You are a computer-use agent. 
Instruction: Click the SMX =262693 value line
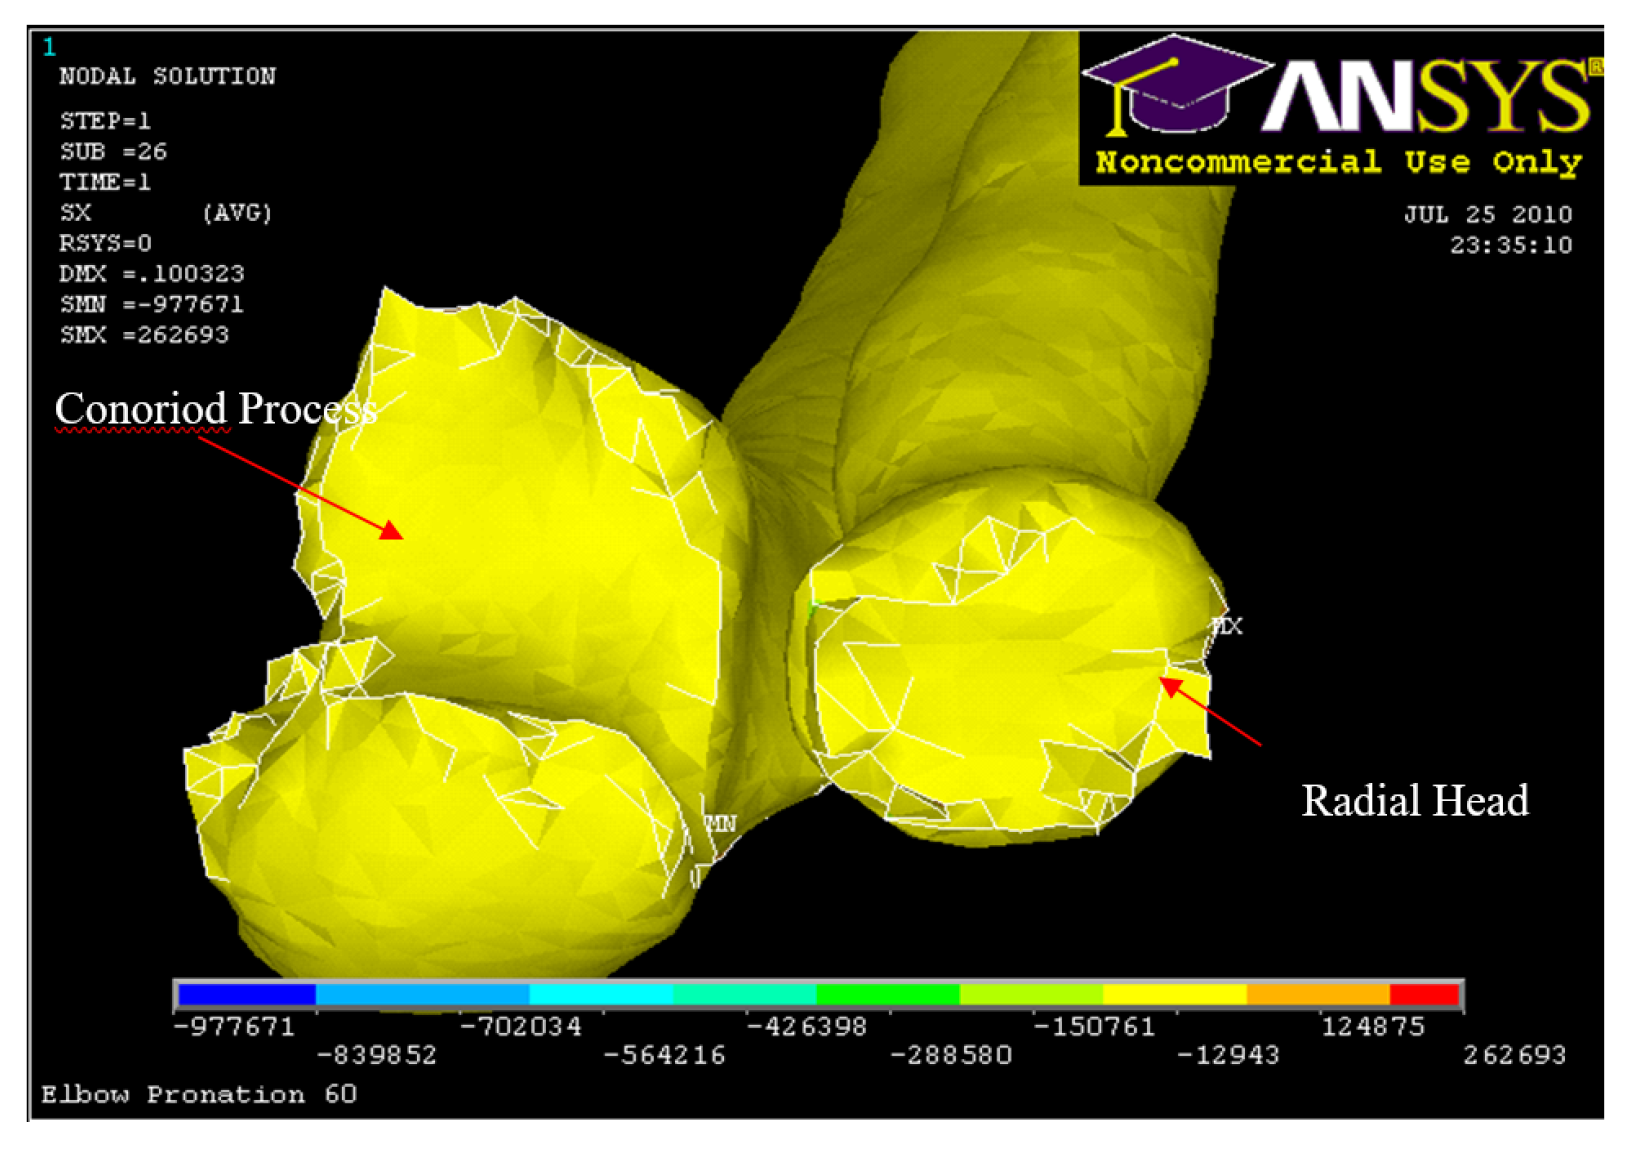coord(144,335)
